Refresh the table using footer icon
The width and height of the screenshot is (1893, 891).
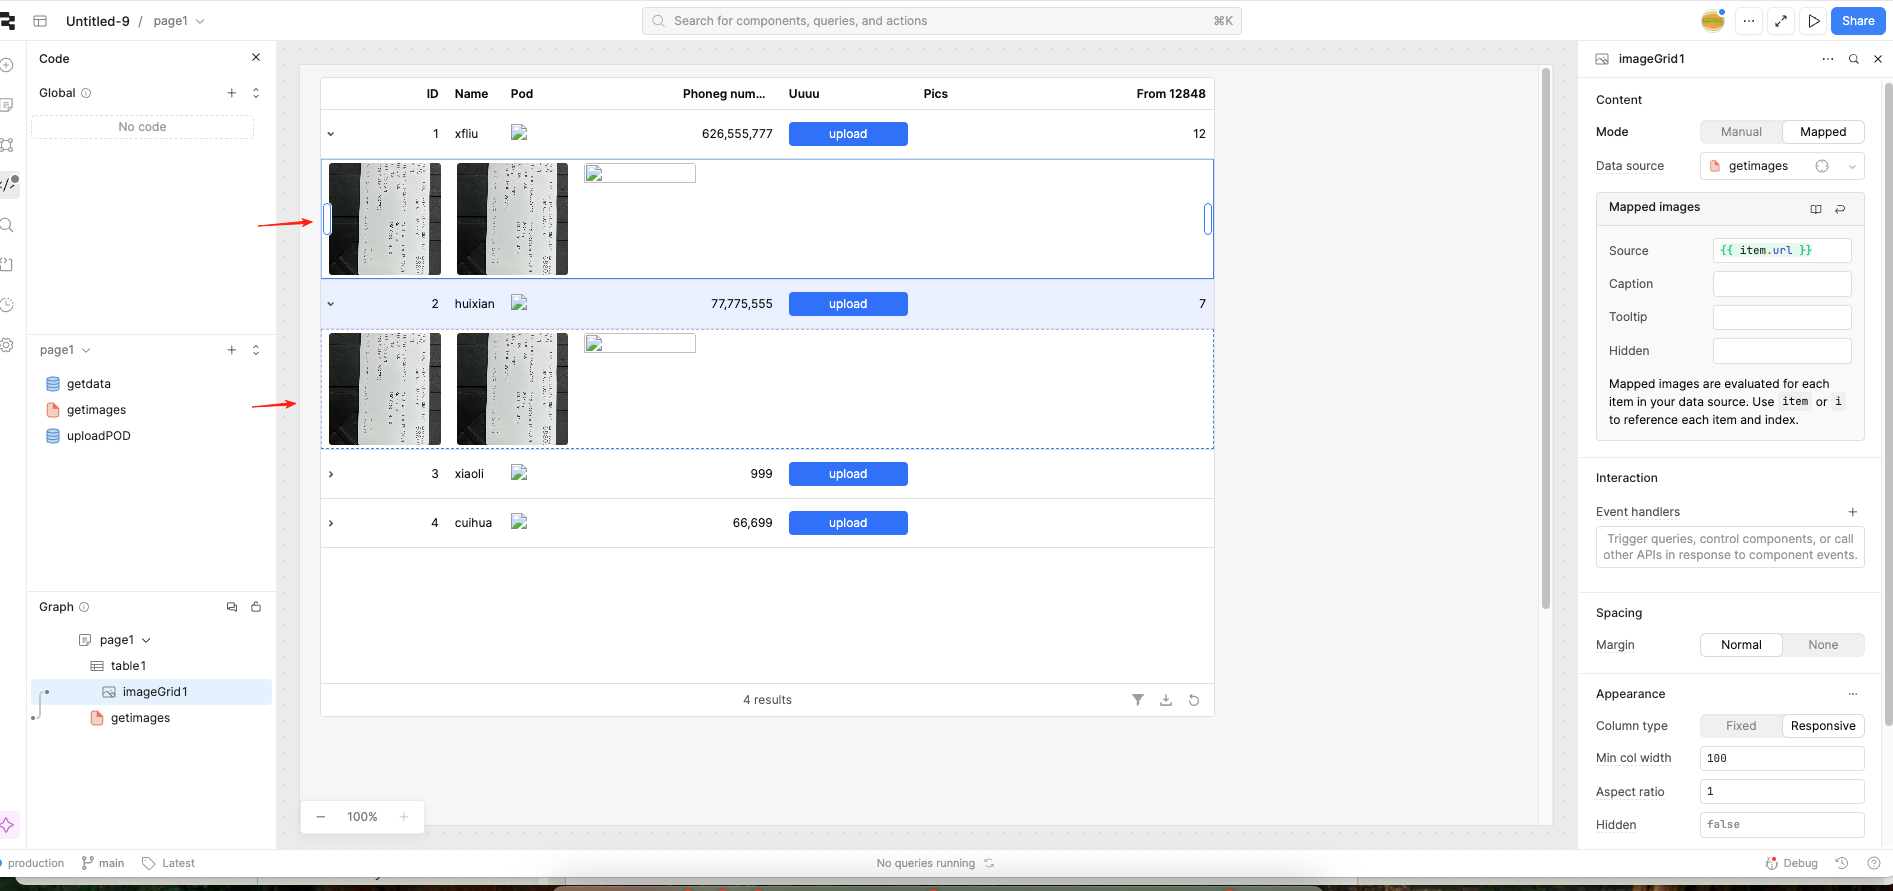1193,700
